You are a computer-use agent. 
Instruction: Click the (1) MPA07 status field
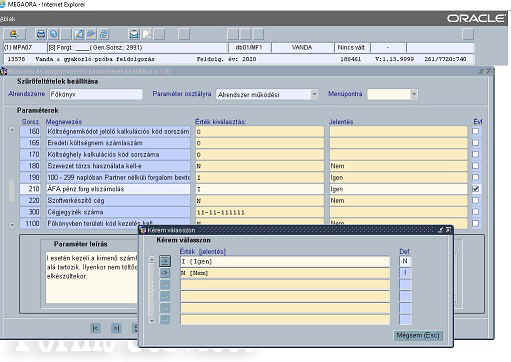click(24, 48)
